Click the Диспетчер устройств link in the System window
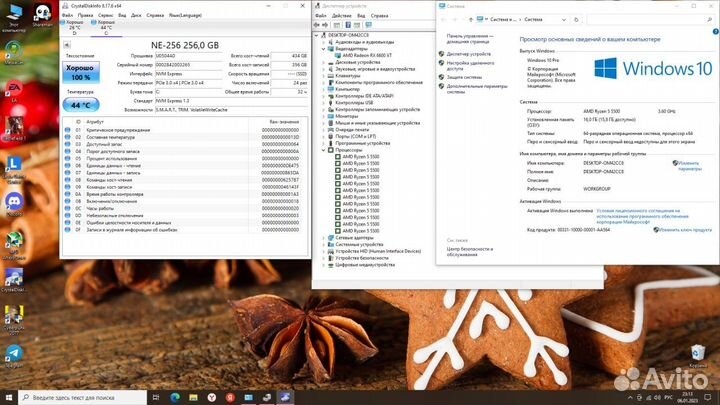Screen dimensions: 720x405 point(468,54)
